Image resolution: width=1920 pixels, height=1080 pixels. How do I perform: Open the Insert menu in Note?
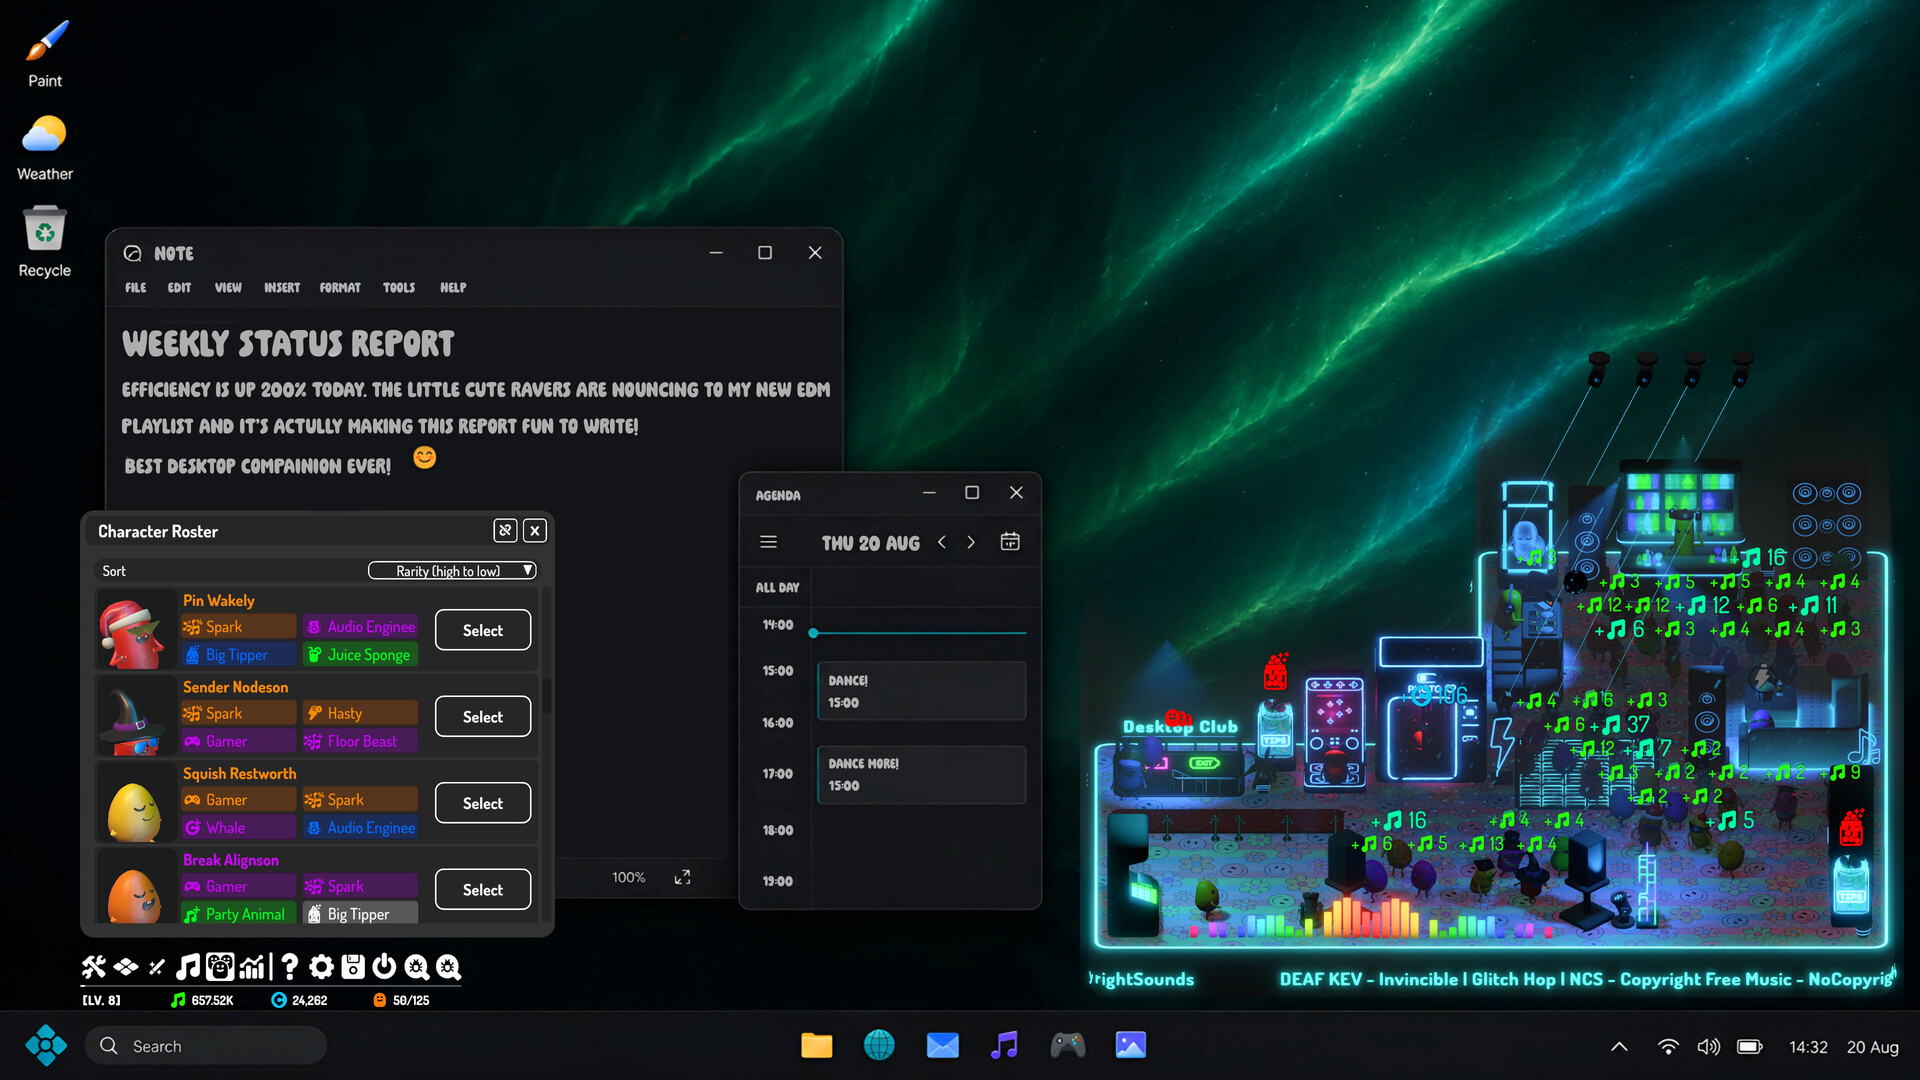click(x=282, y=287)
